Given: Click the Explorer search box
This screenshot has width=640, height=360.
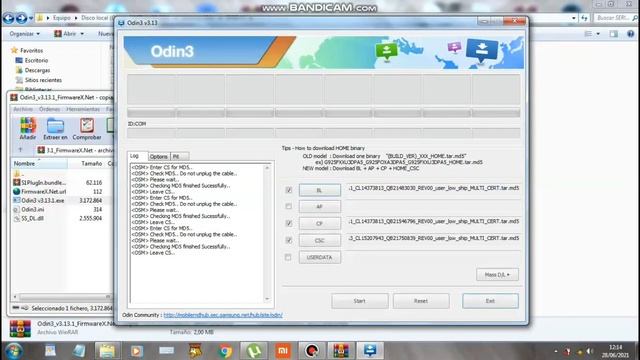Looking at the screenshot, I should 615,18.
